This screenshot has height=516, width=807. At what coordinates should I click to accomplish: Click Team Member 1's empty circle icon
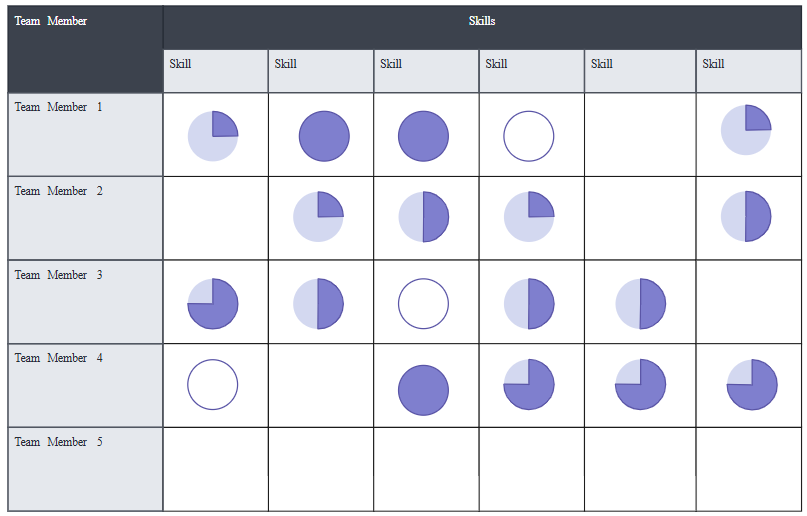tap(528, 136)
